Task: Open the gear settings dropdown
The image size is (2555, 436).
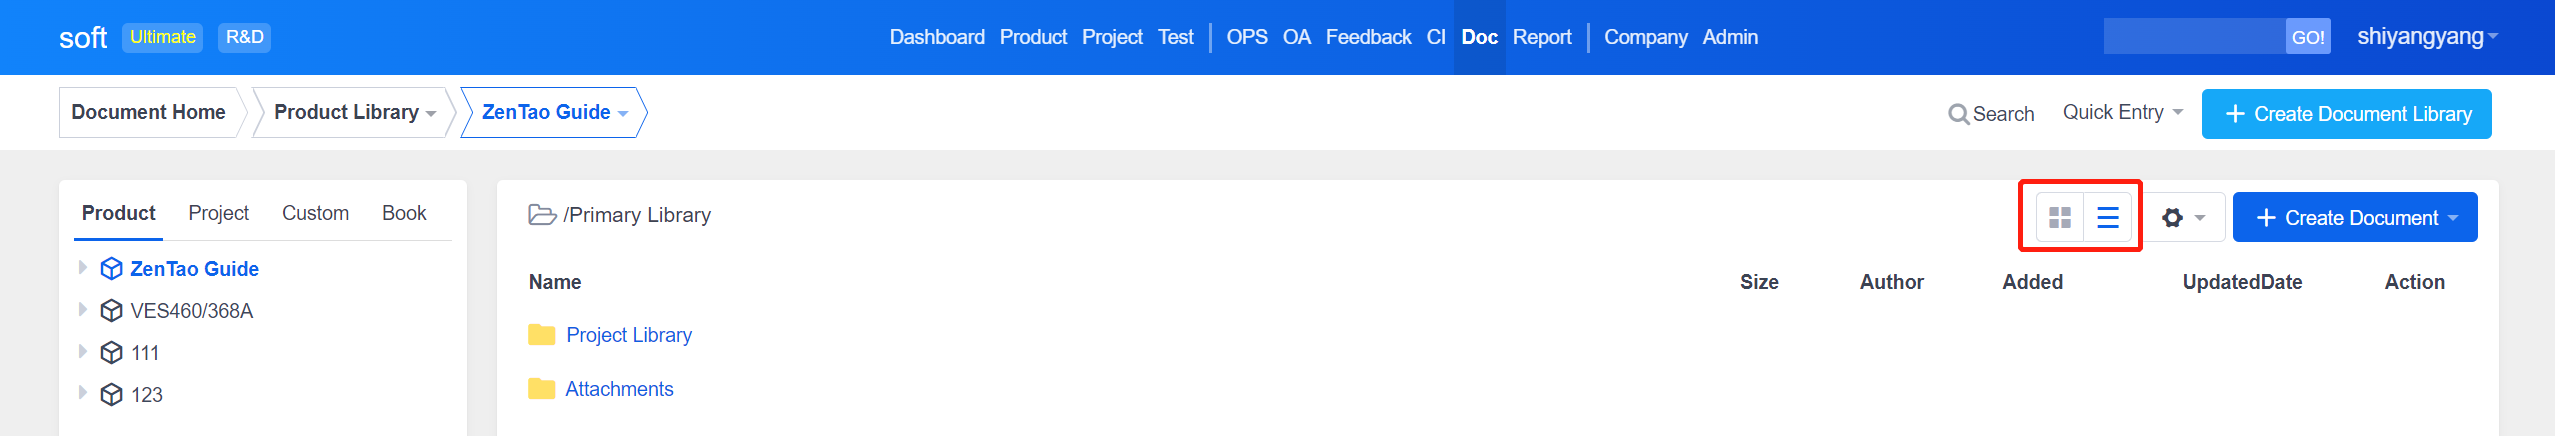Action: (2183, 218)
